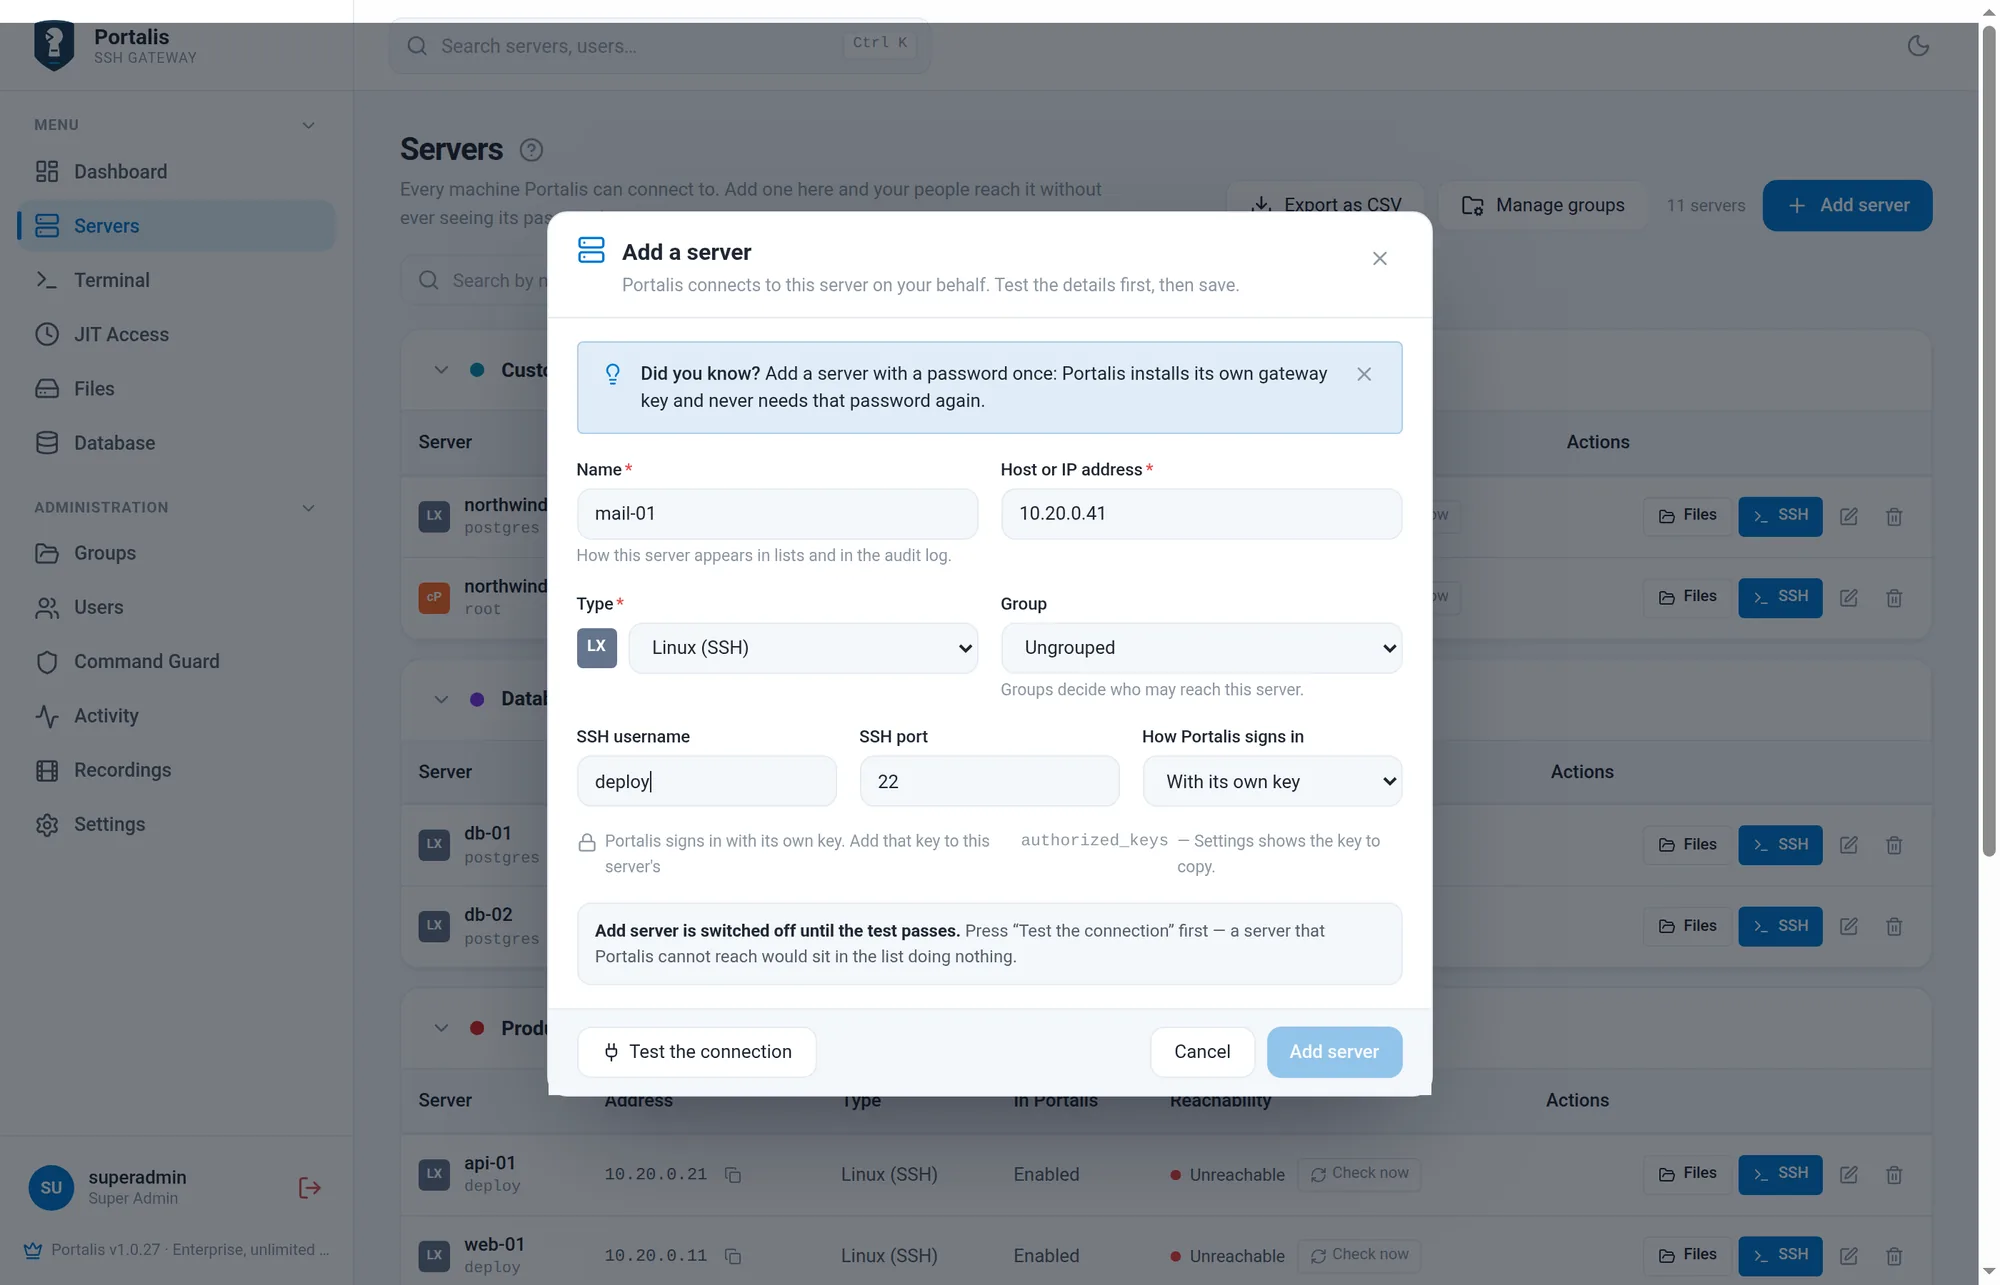Open Groups in administration
This screenshot has width=2000, height=1285.
(x=176, y=553)
